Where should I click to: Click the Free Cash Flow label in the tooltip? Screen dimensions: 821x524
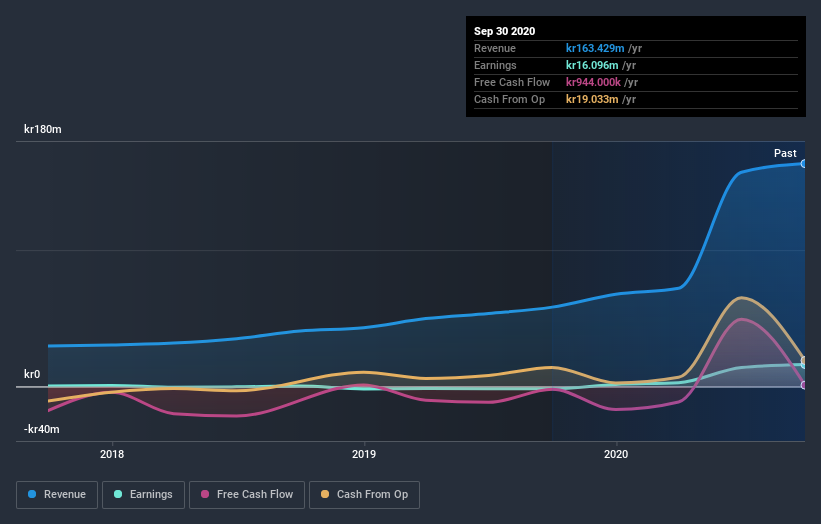(512, 82)
